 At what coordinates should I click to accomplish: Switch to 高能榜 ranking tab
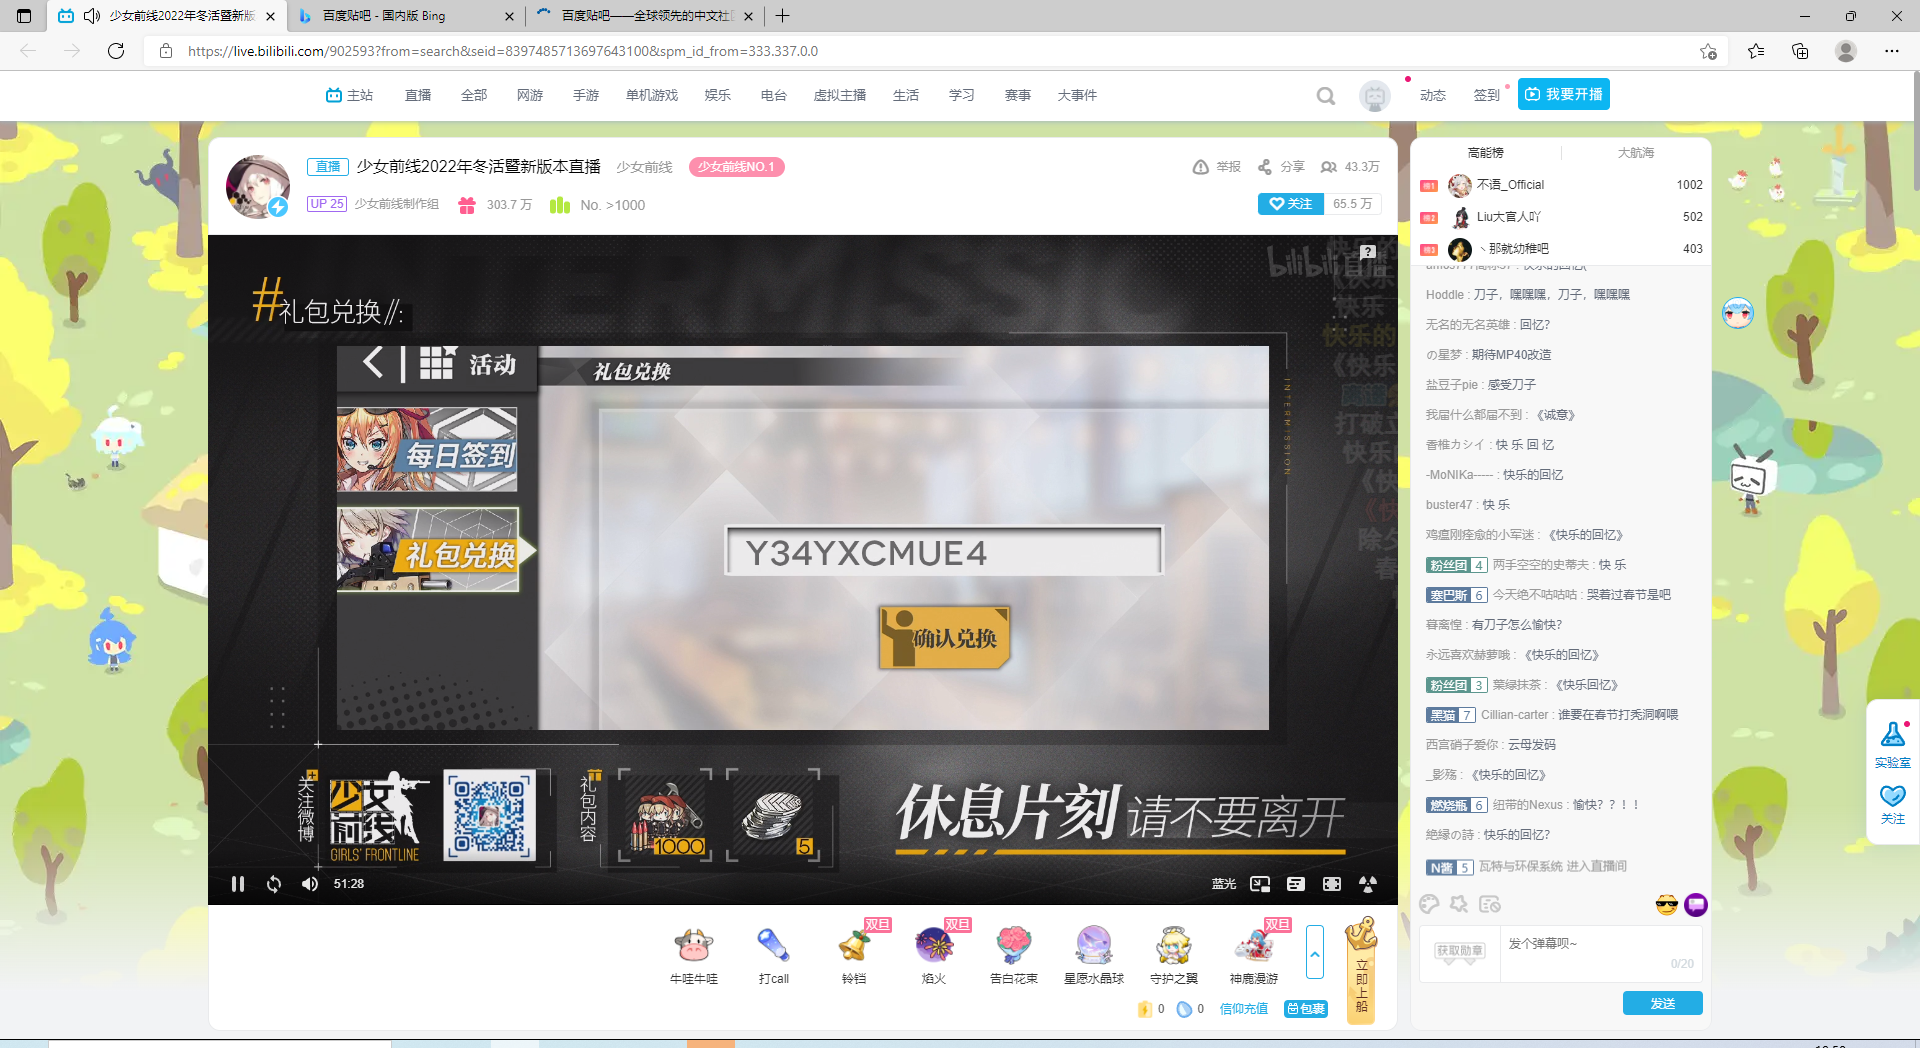[x=1486, y=153]
